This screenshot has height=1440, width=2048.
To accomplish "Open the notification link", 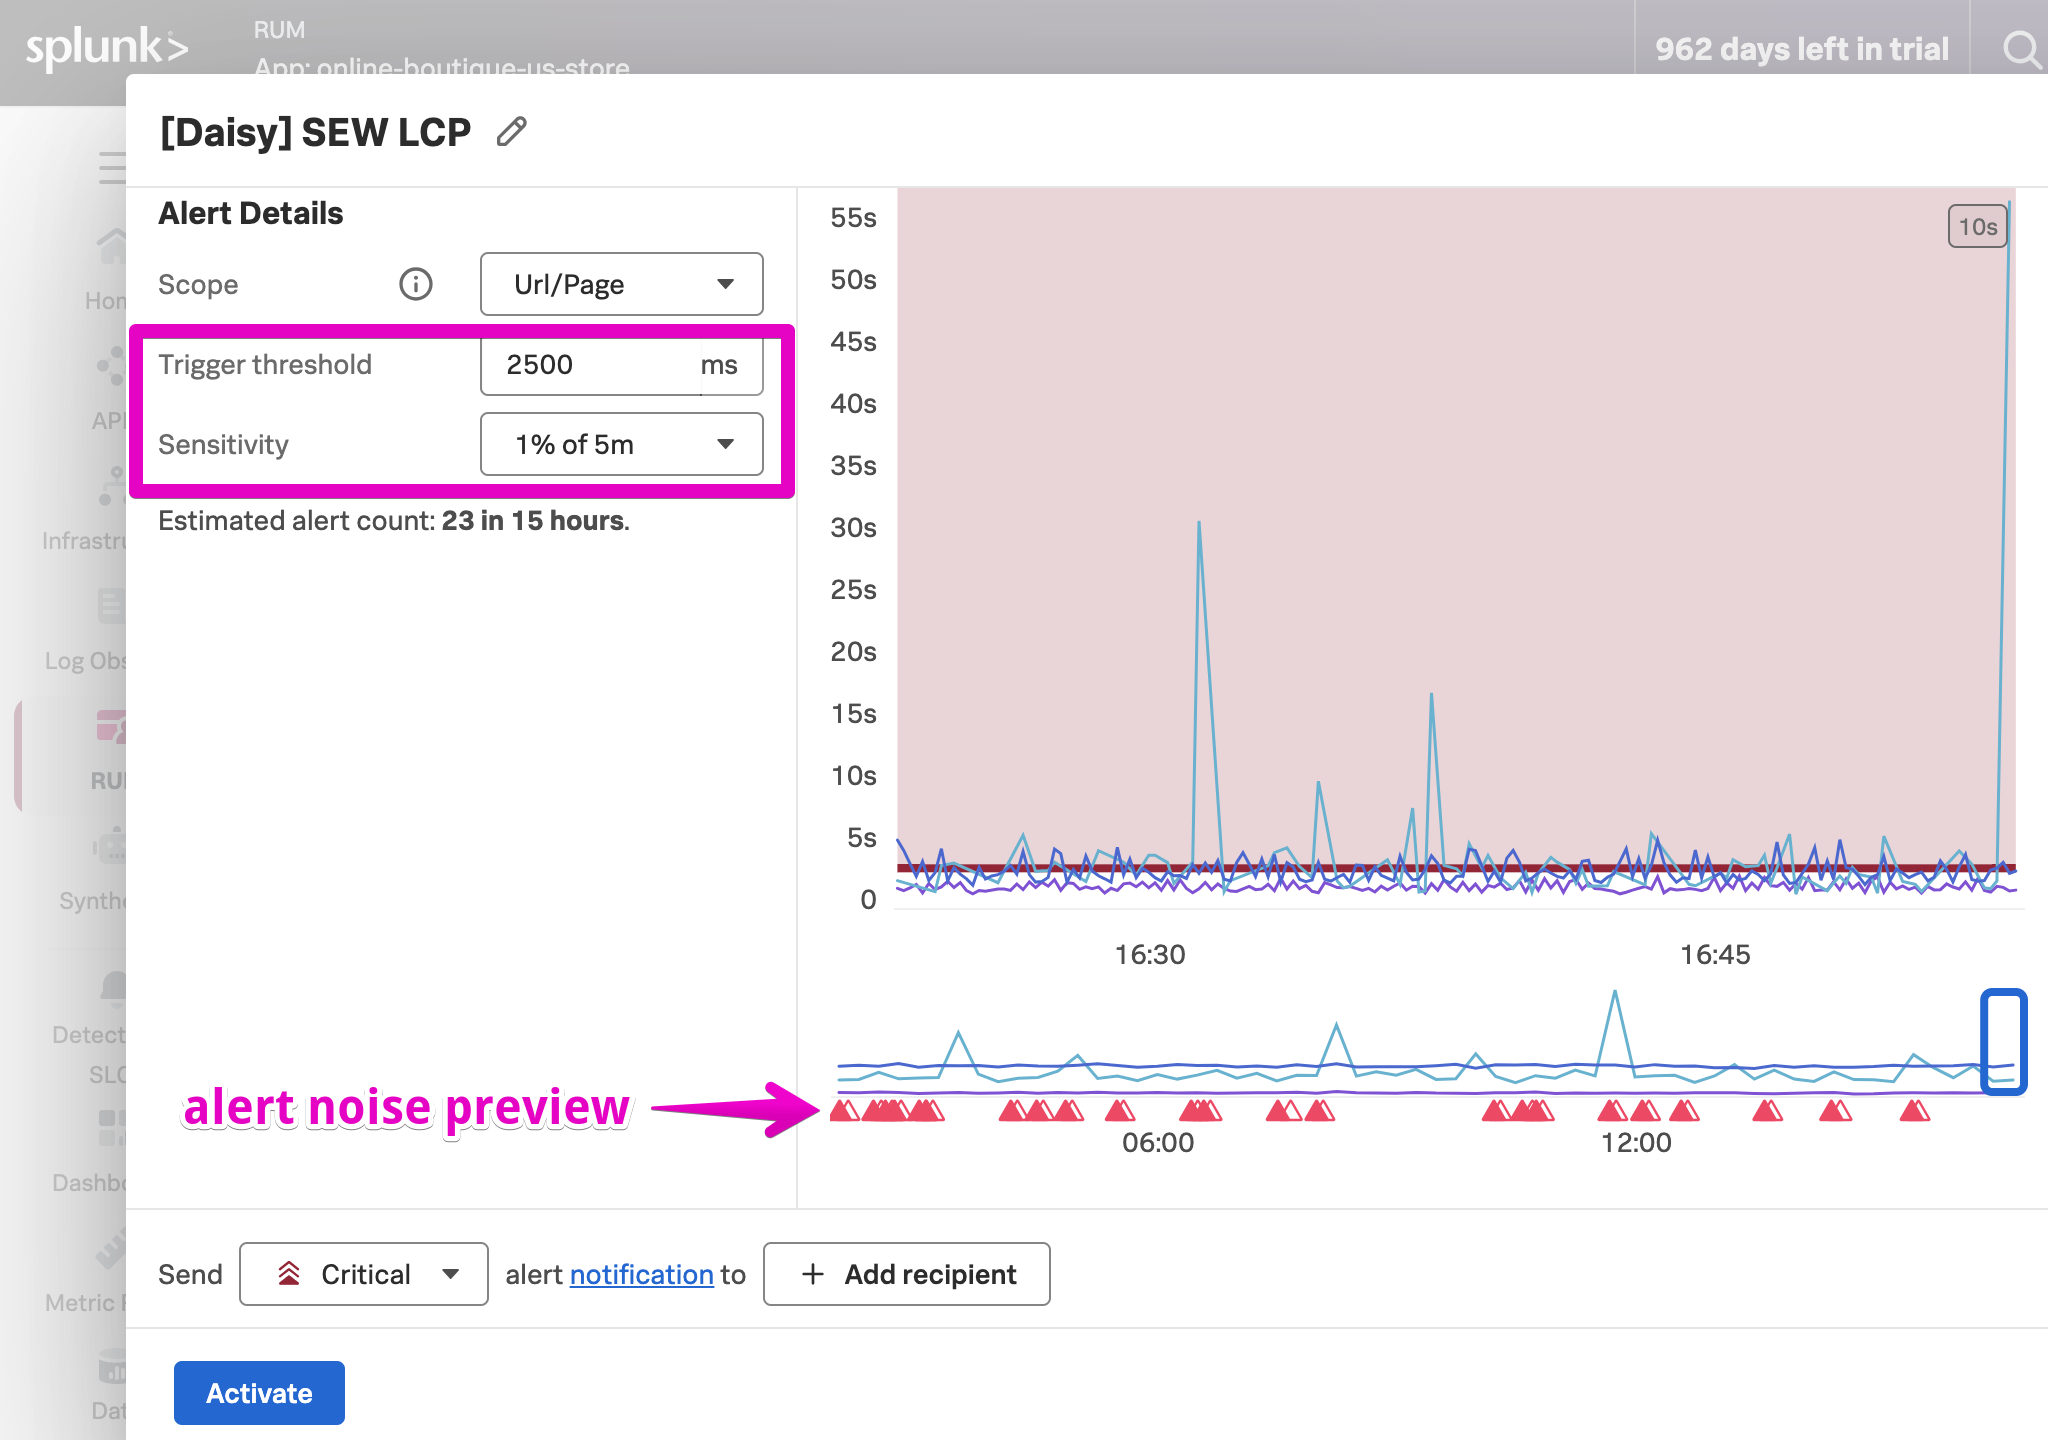I will (641, 1274).
